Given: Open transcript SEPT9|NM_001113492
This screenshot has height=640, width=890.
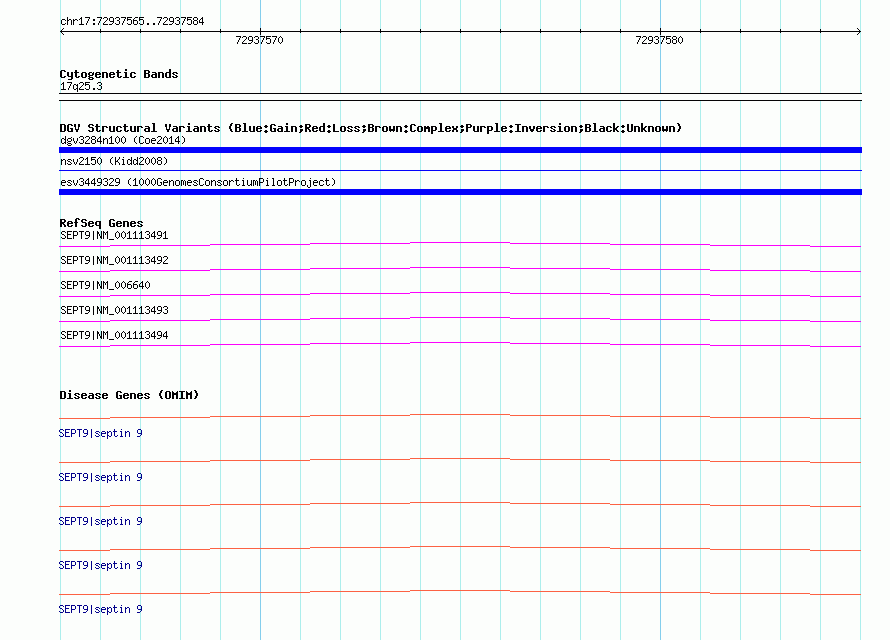Looking at the screenshot, I should point(114,260).
